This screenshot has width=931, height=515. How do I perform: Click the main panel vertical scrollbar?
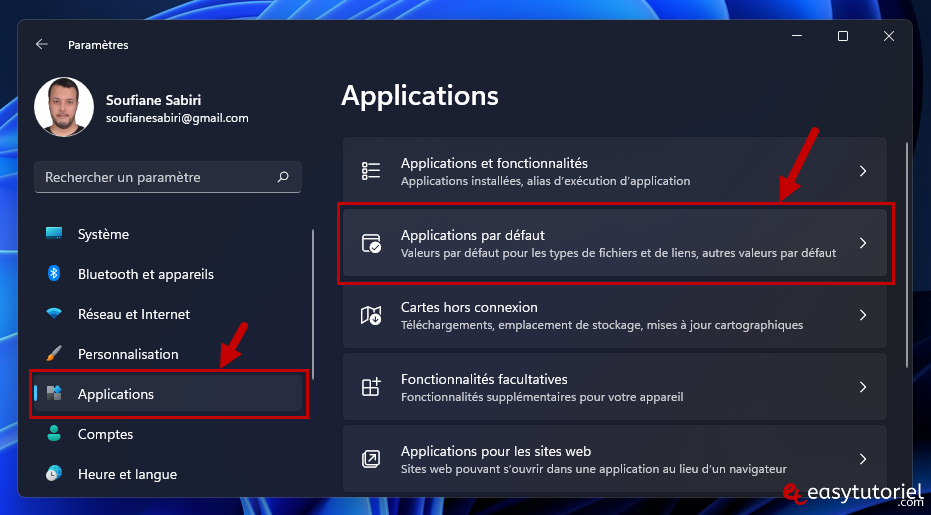[x=907, y=254]
